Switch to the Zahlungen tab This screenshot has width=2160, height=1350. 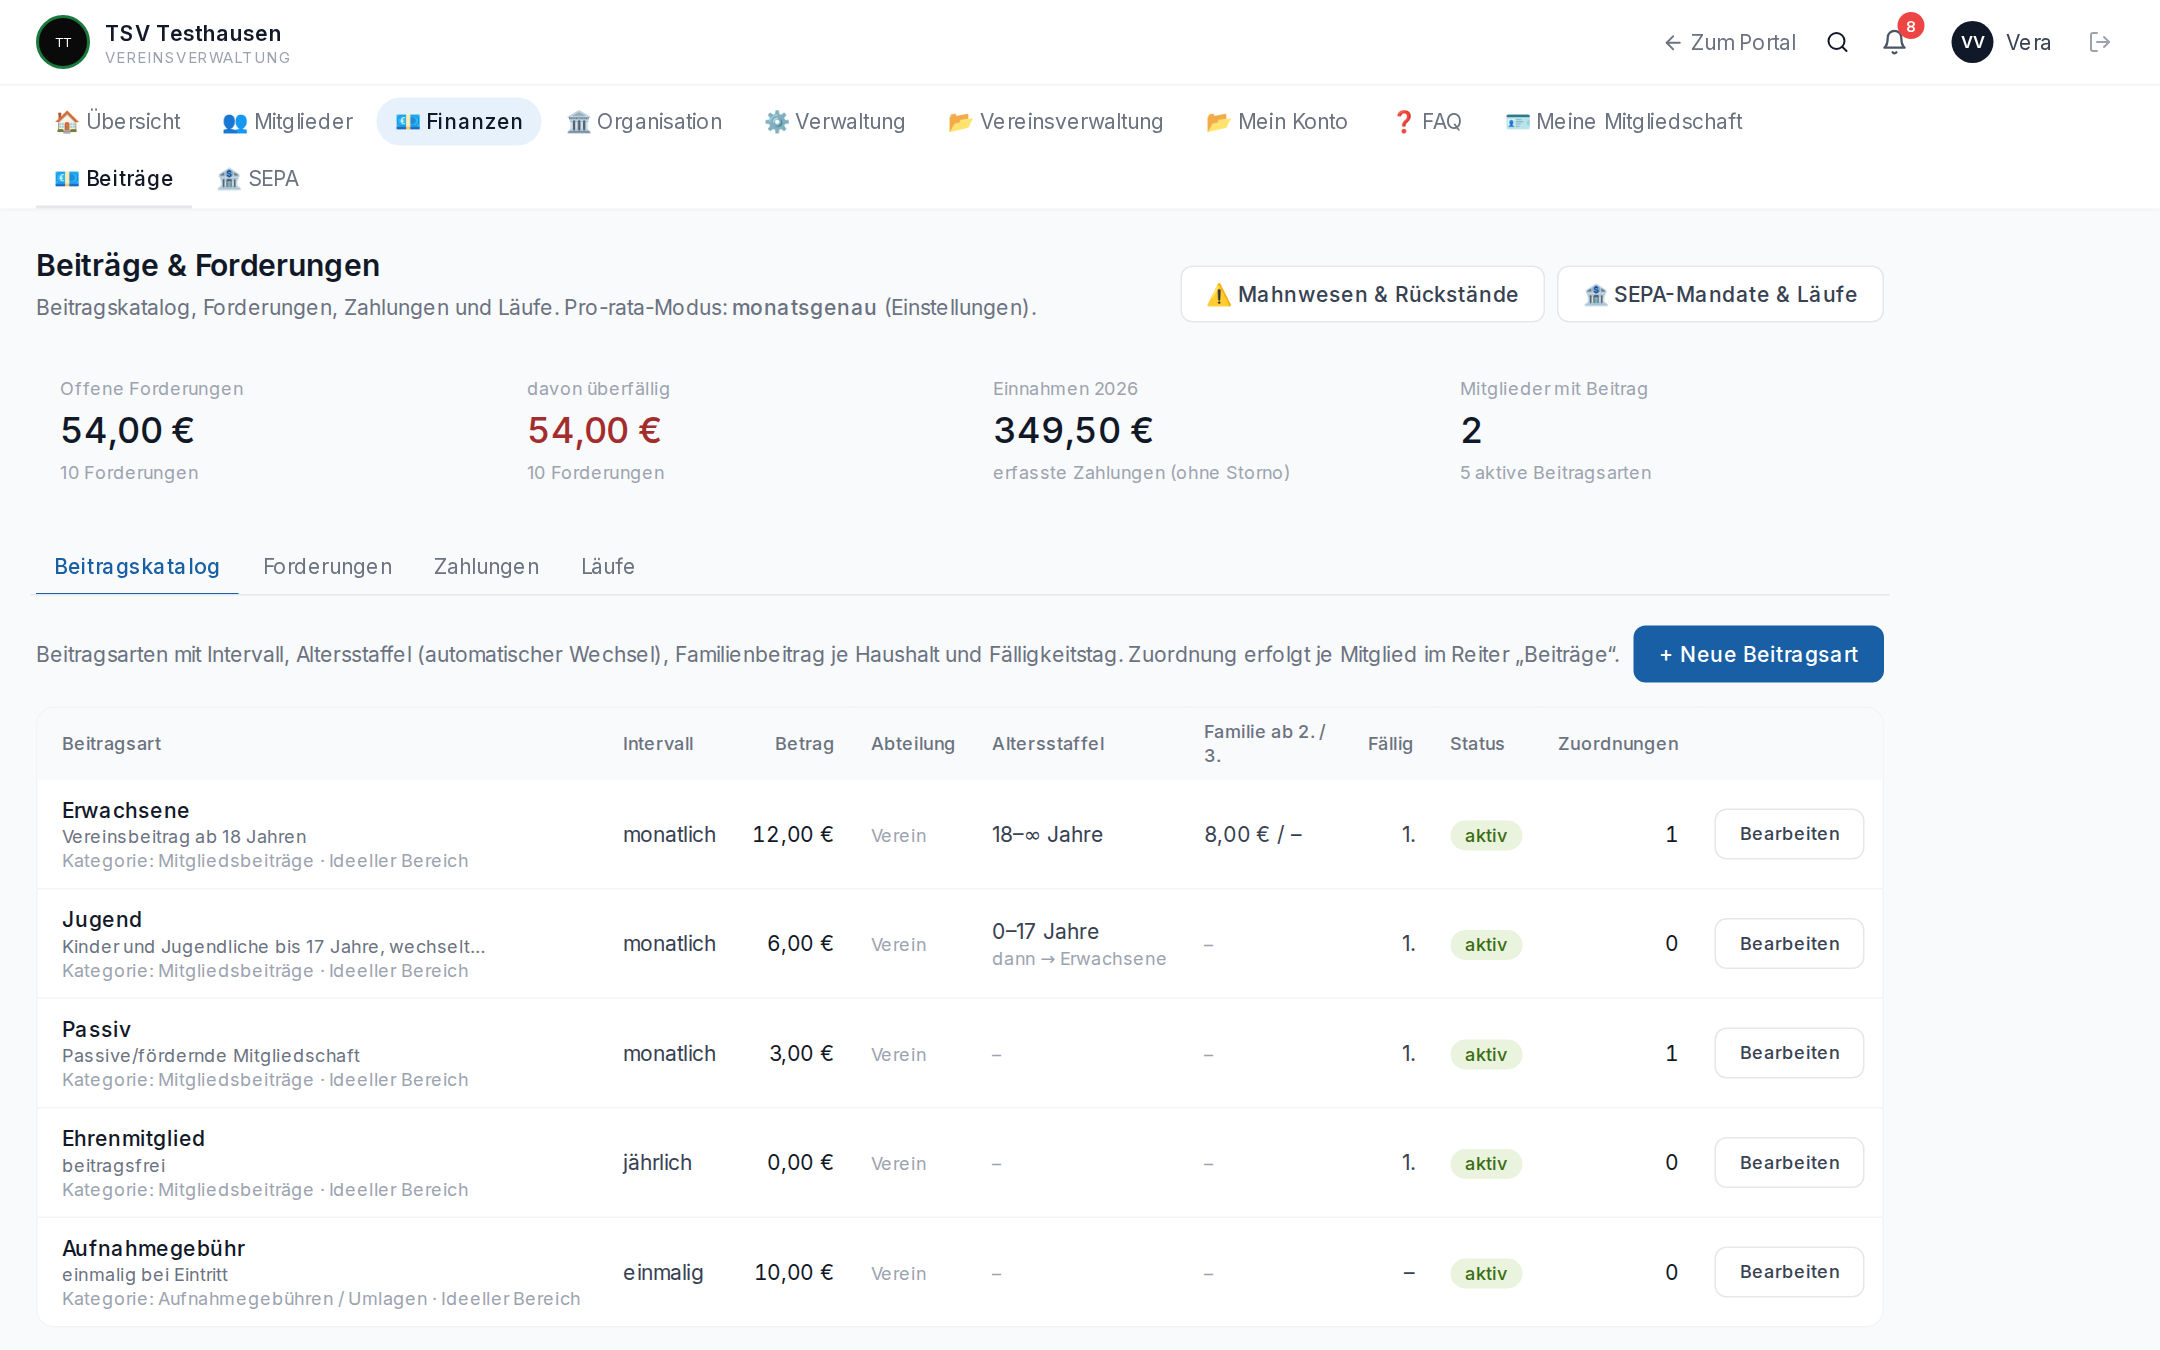486,567
